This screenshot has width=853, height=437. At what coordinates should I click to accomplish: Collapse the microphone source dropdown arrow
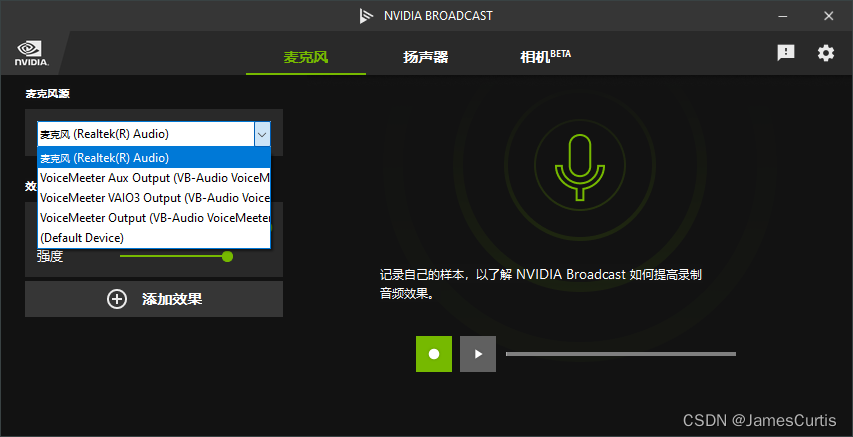tap(262, 134)
